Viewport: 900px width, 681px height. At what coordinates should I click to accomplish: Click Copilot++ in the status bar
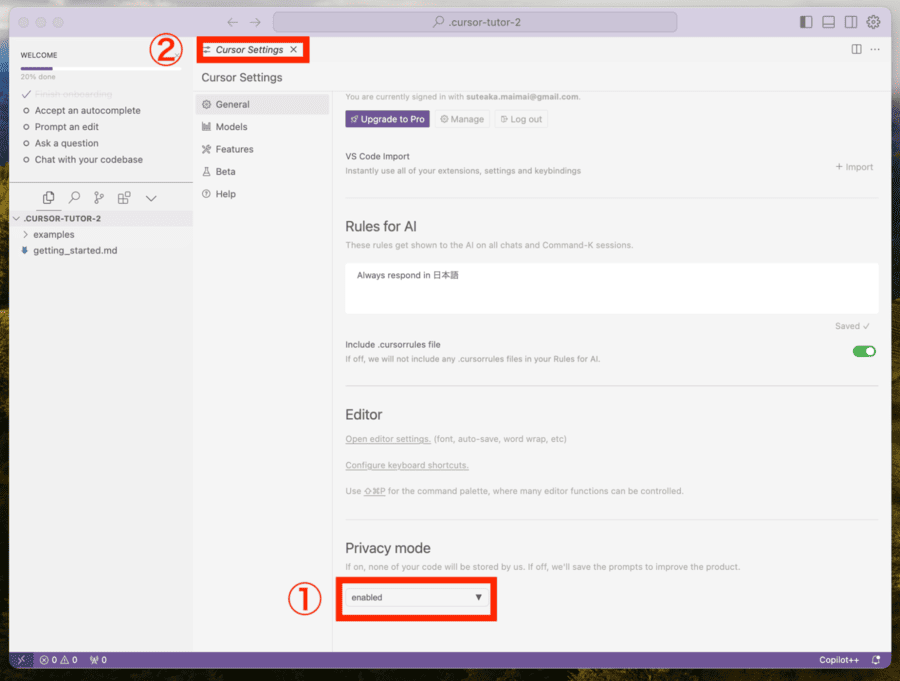(839, 660)
